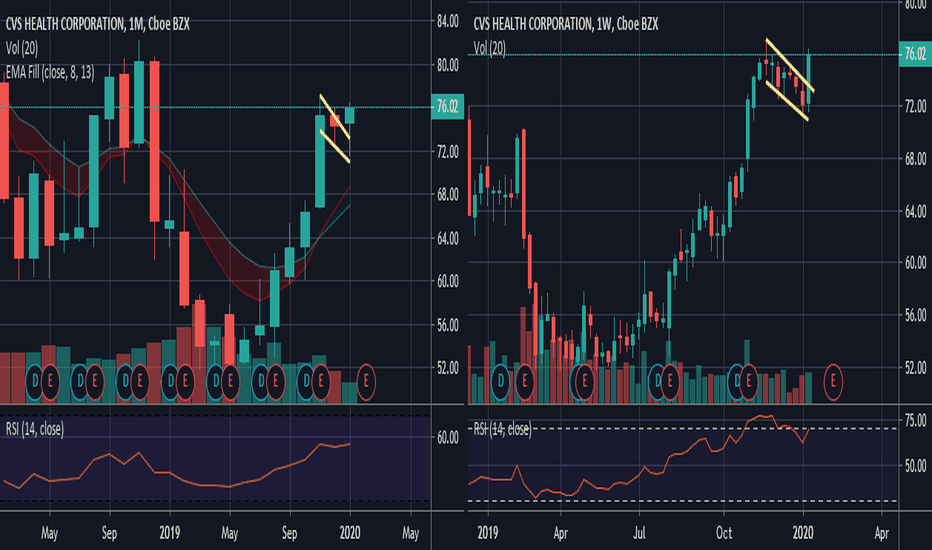
Task: Click the 76.02 price tag on monthly chart
Action: point(447,107)
